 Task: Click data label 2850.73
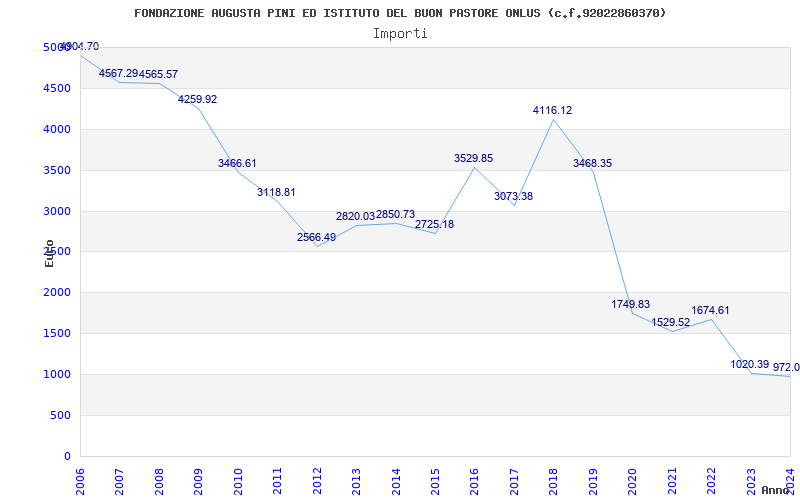coord(395,214)
